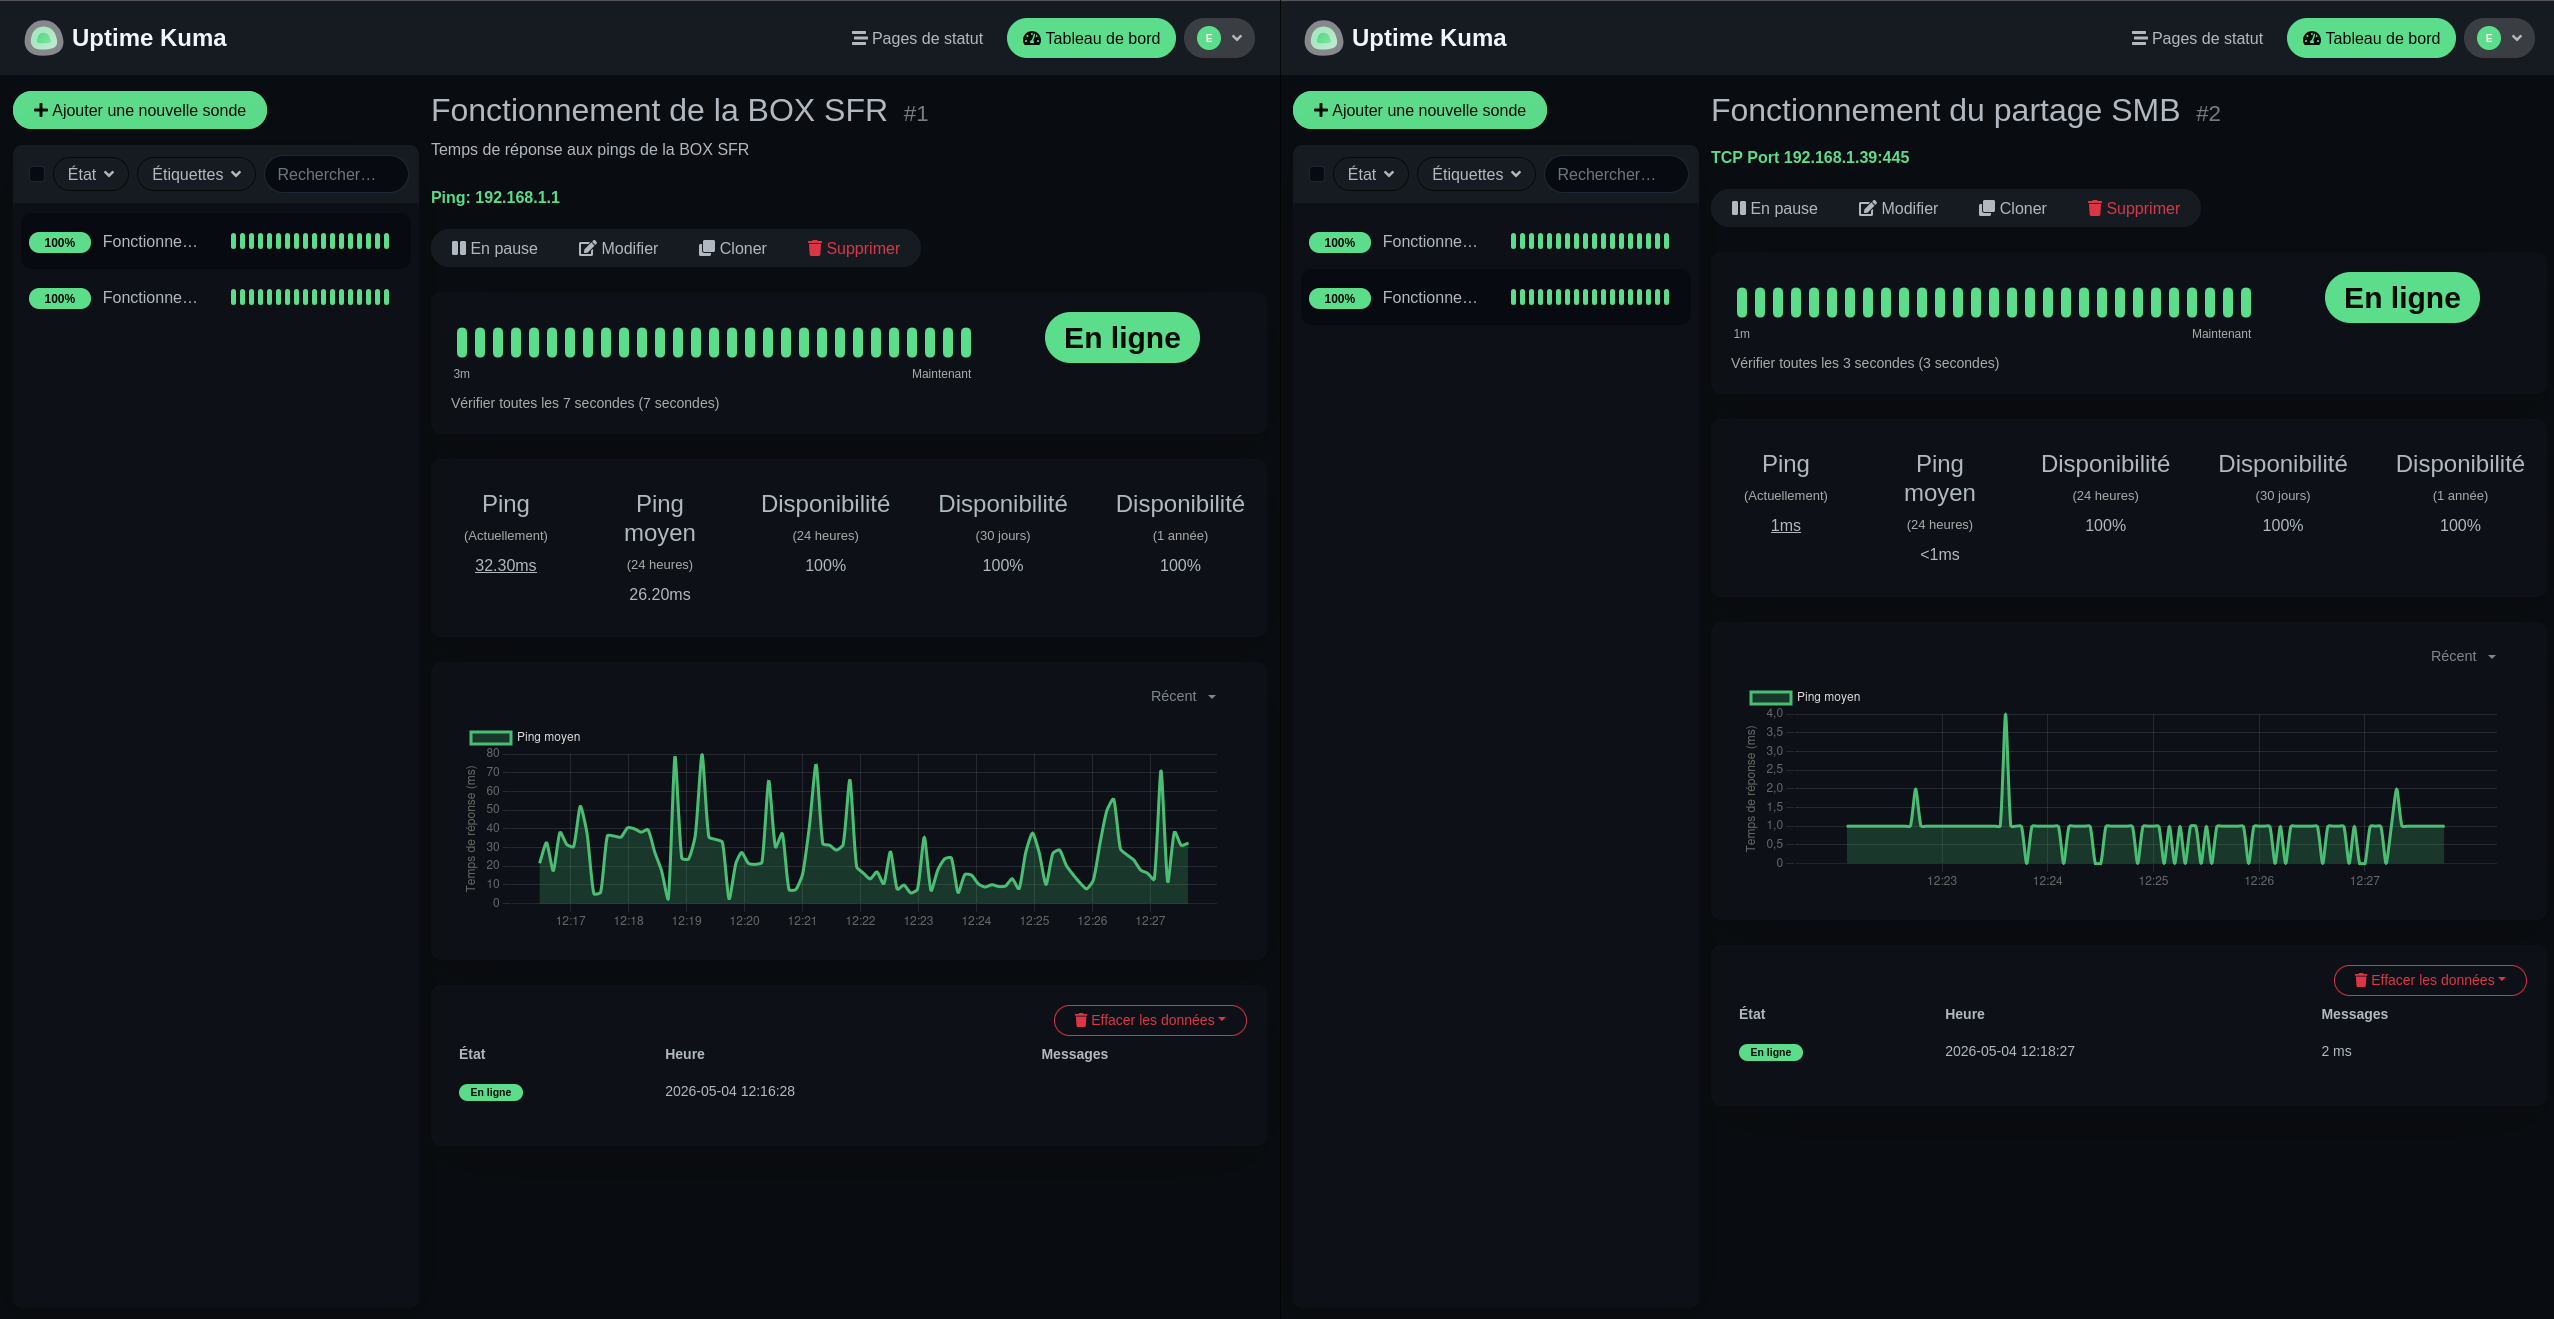Select second Fonctionne… monitor in left list
This screenshot has width=2554, height=1319.
216,297
